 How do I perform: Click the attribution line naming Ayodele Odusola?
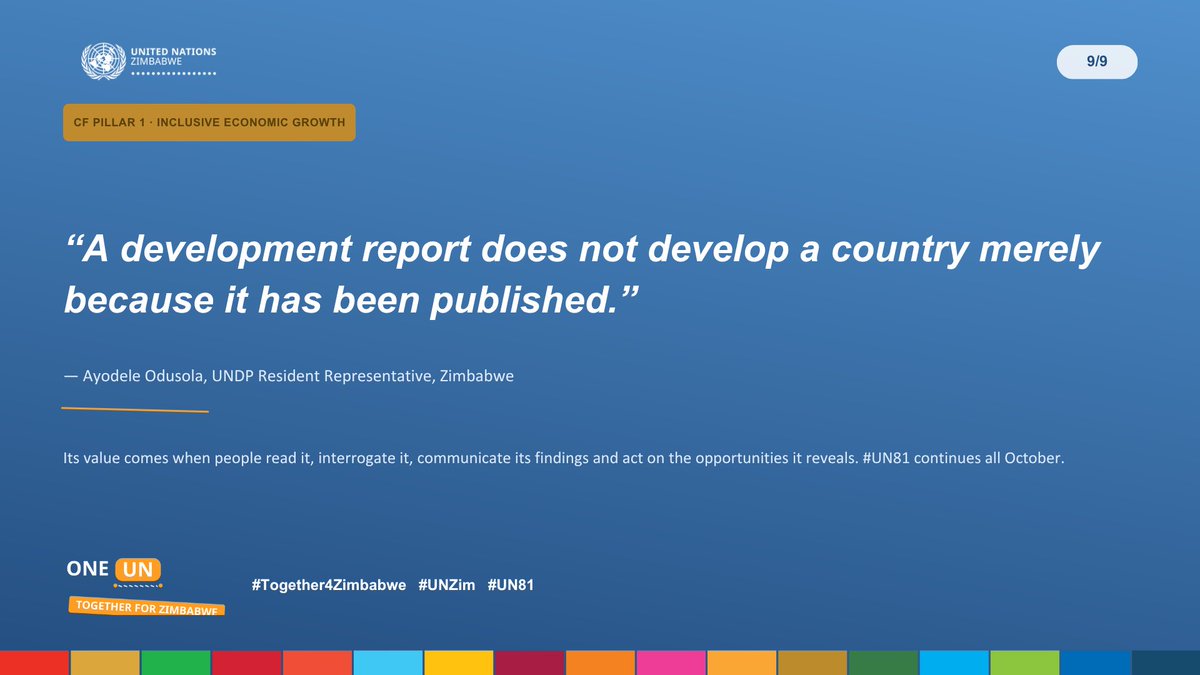(289, 378)
